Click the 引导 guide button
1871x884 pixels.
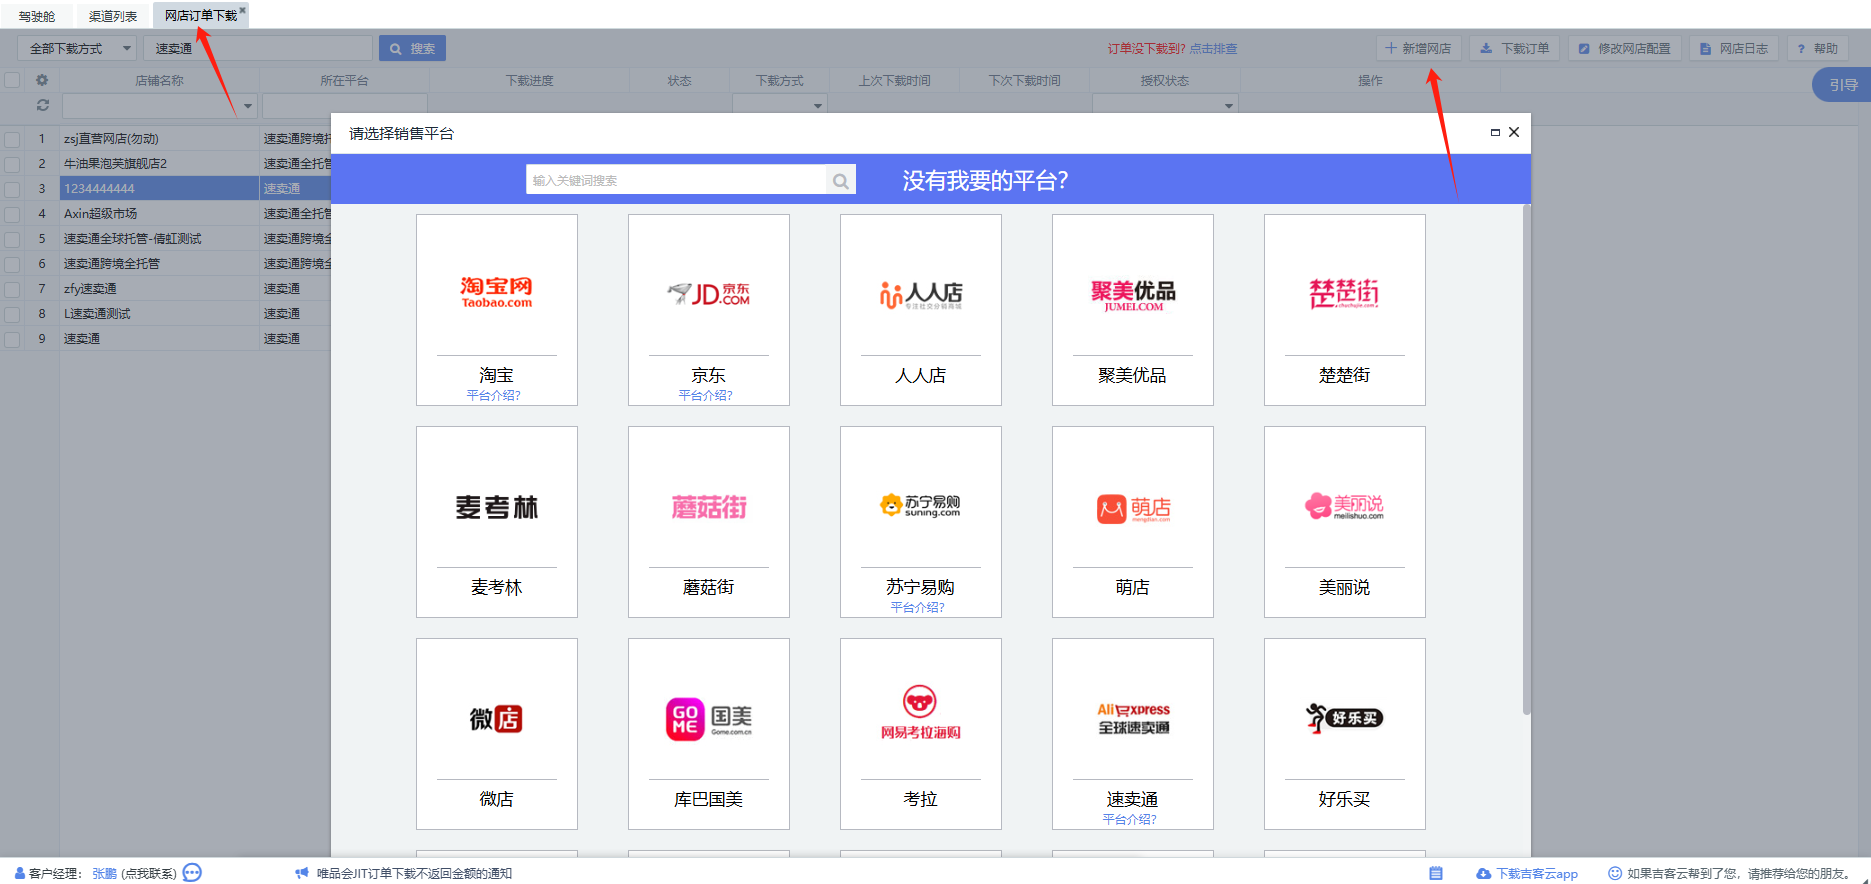1842,85
